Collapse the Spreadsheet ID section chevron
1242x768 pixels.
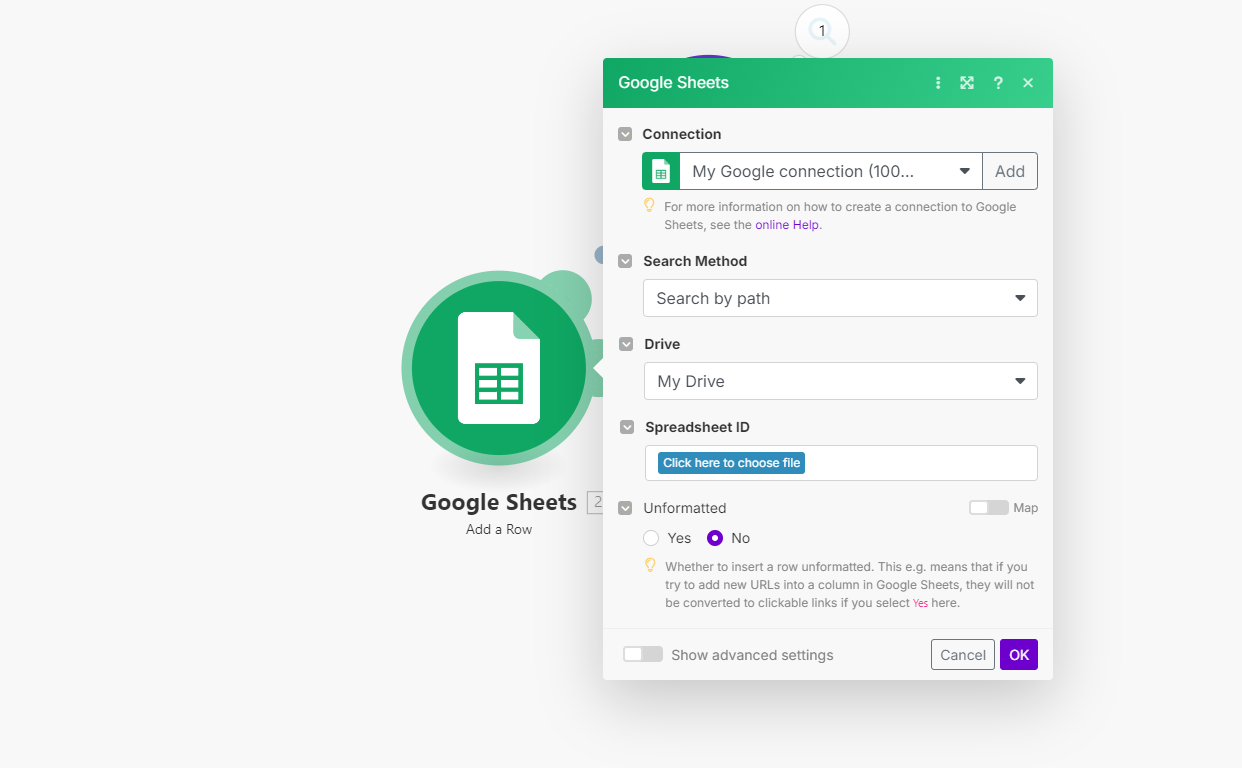(627, 427)
